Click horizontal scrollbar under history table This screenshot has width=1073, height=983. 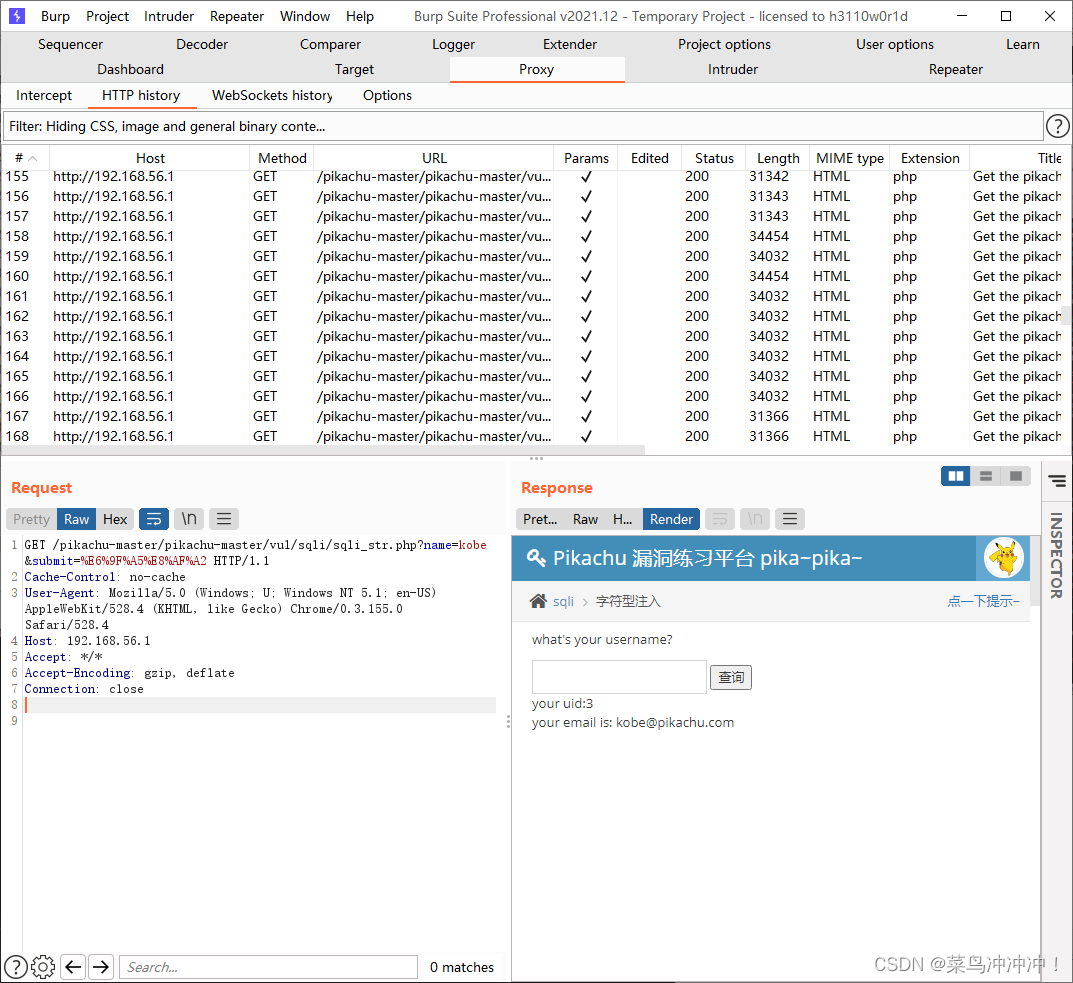[323, 450]
